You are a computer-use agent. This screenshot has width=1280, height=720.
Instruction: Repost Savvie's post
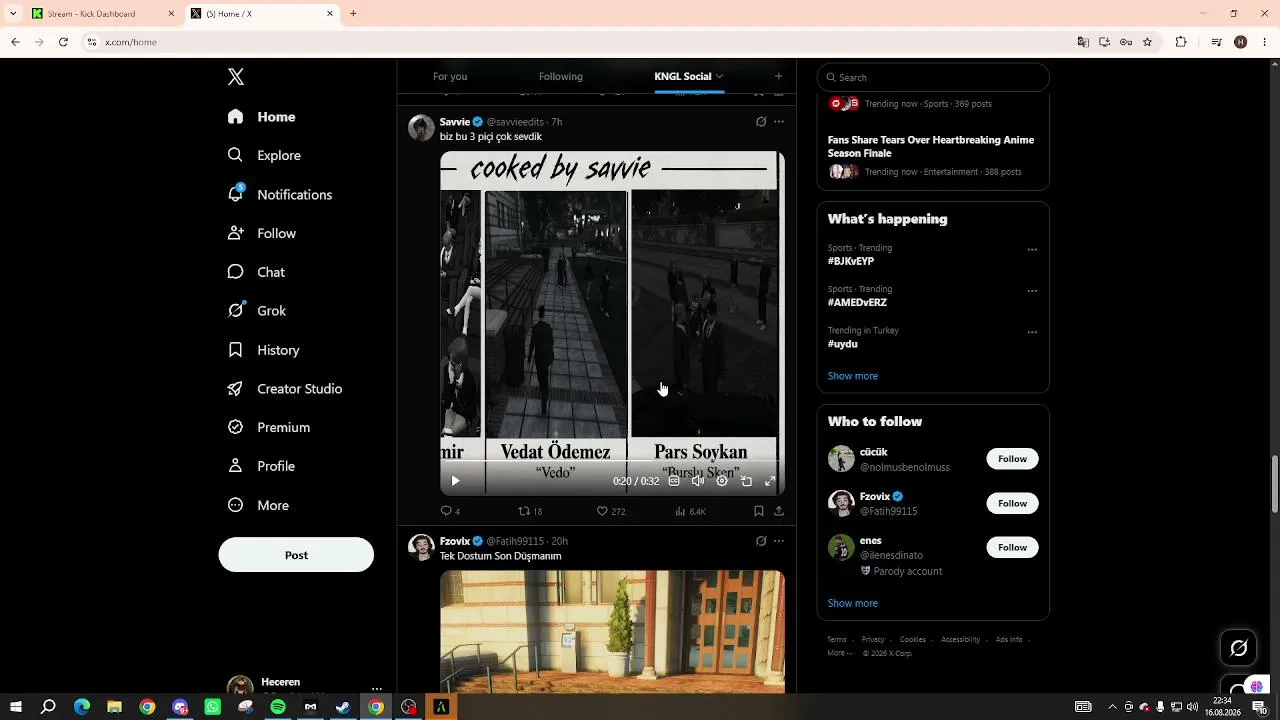click(x=530, y=511)
